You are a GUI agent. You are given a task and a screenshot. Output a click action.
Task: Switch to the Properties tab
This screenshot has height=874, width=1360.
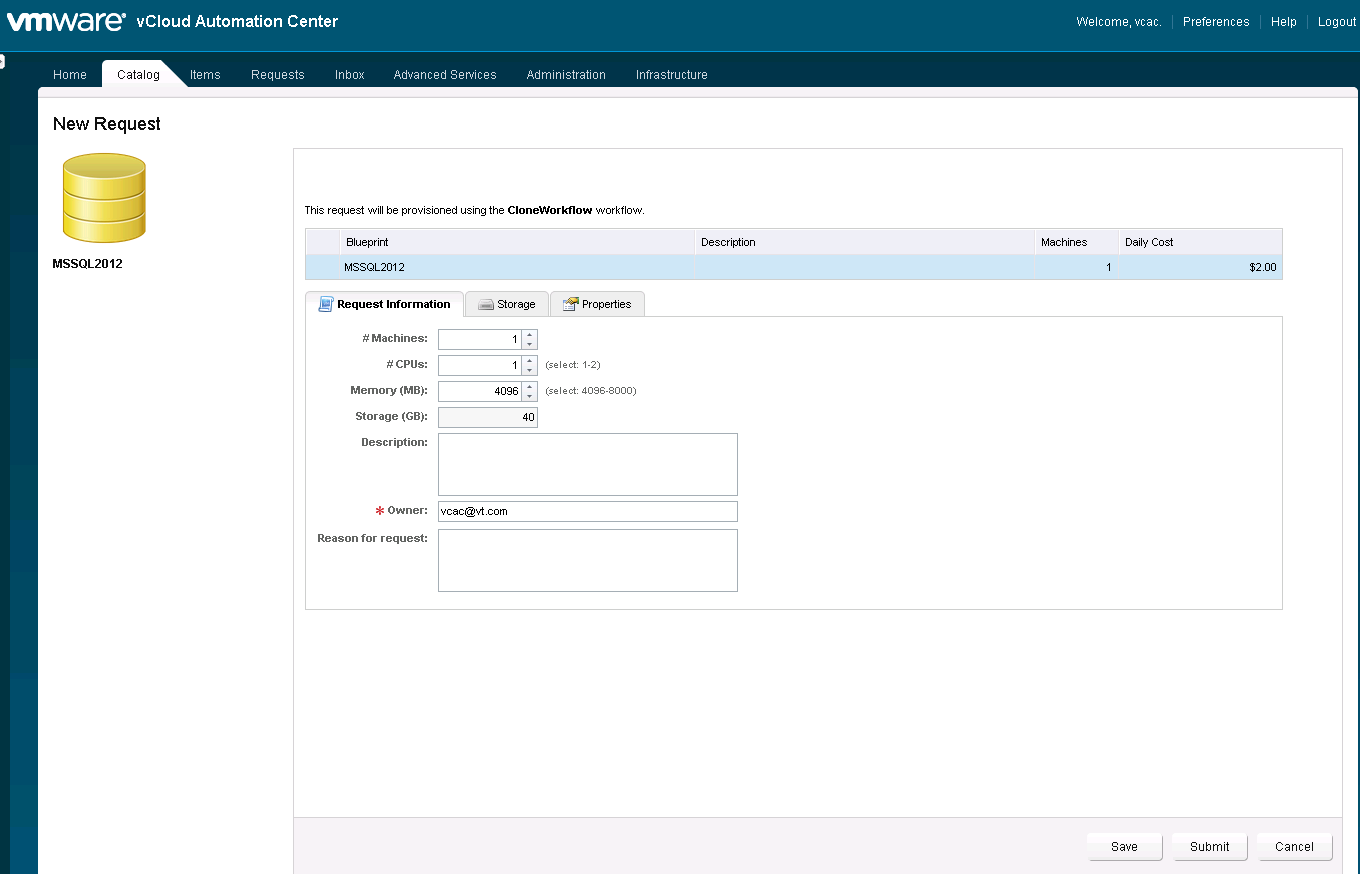(597, 304)
